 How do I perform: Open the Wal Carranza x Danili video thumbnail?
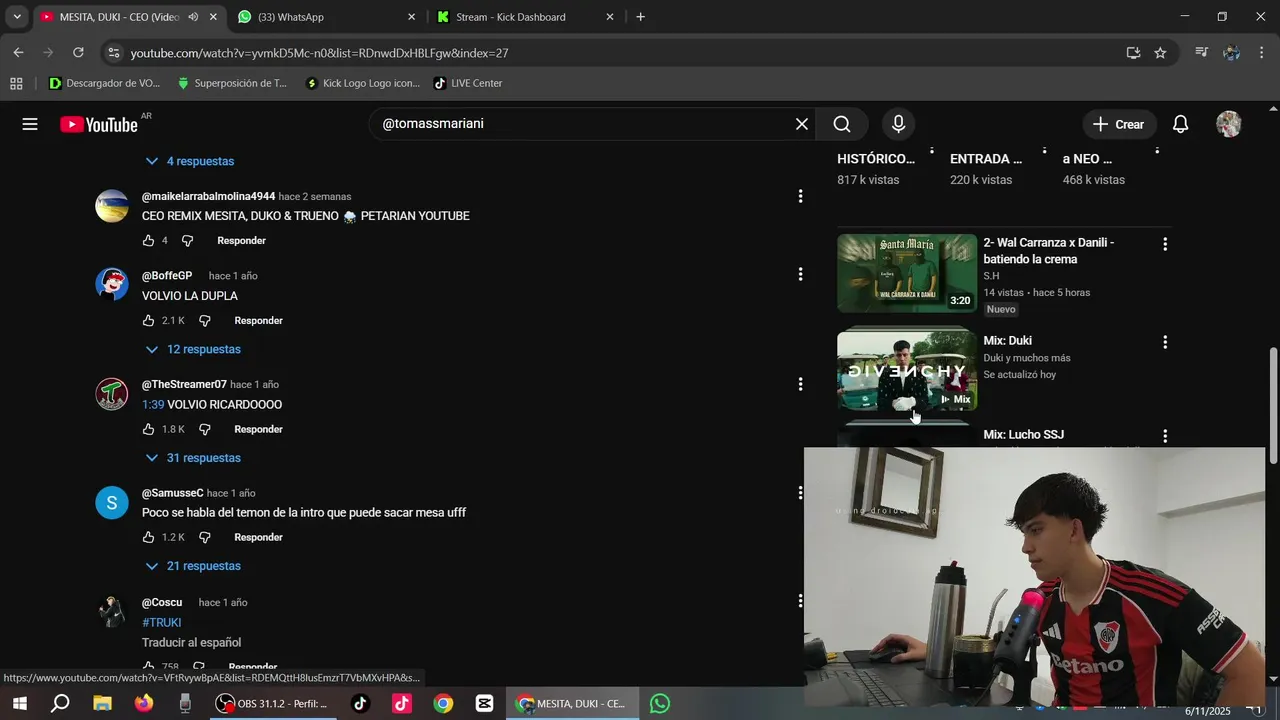click(x=907, y=273)
